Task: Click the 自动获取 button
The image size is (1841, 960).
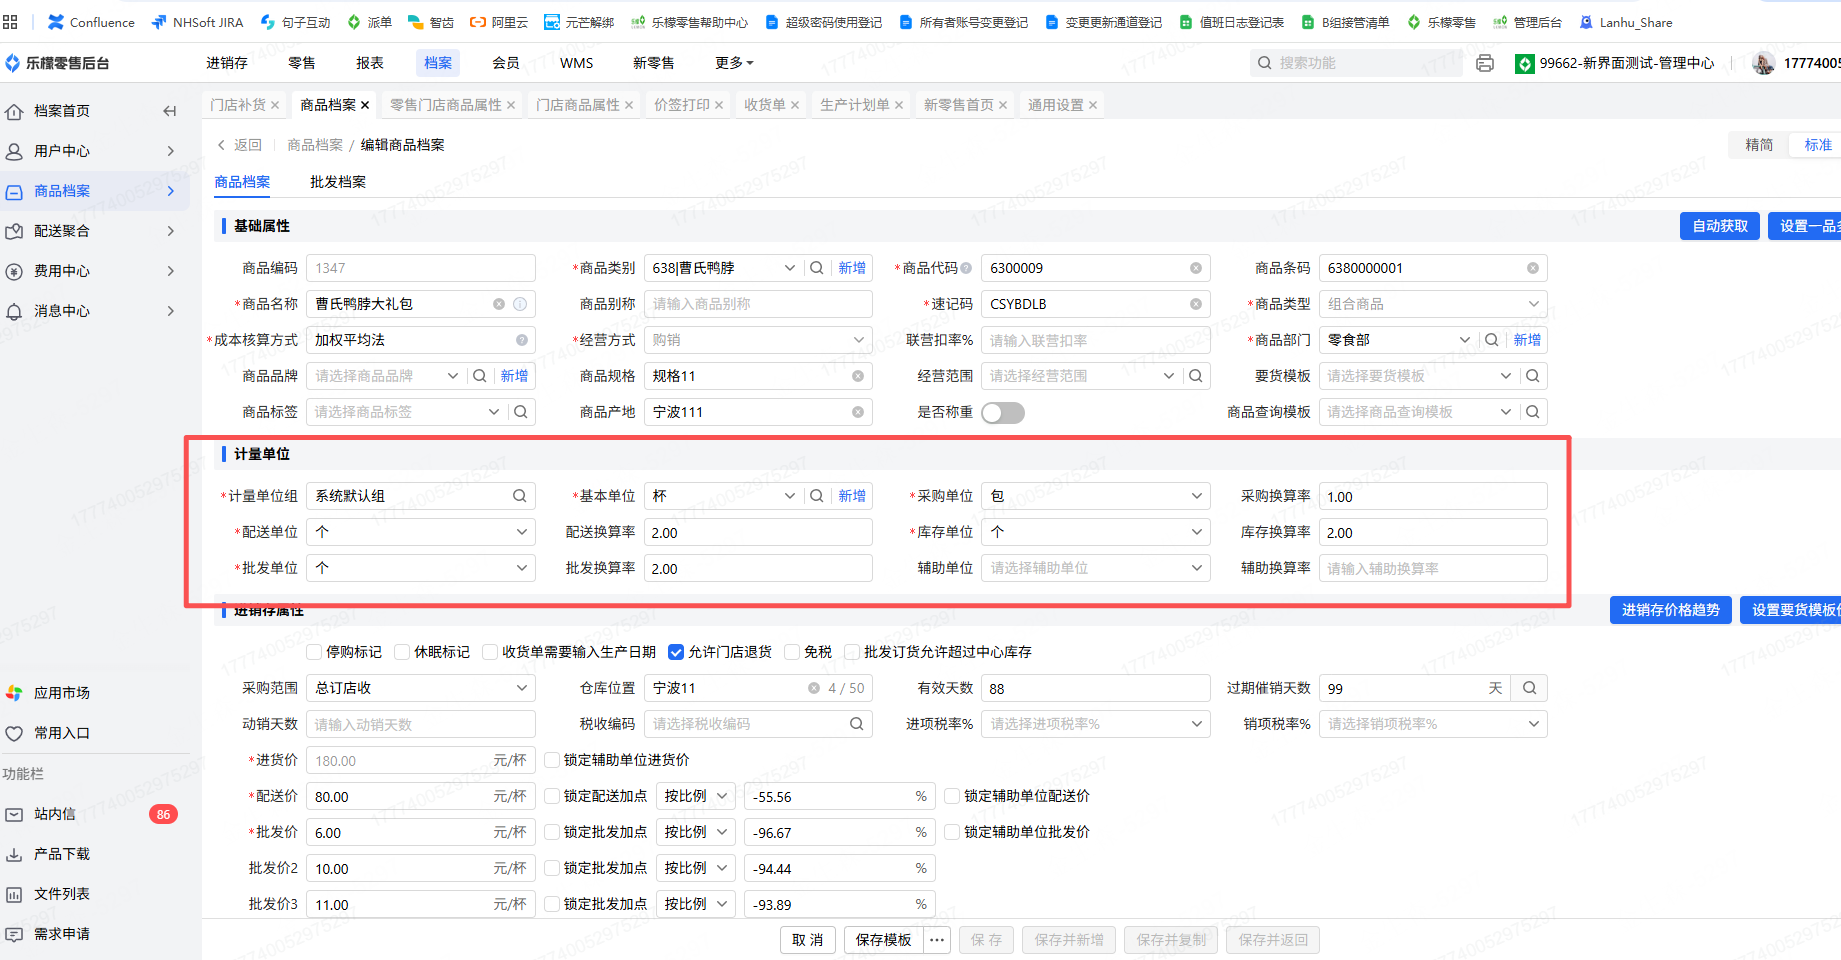Action: click(x=1720, y=226)
